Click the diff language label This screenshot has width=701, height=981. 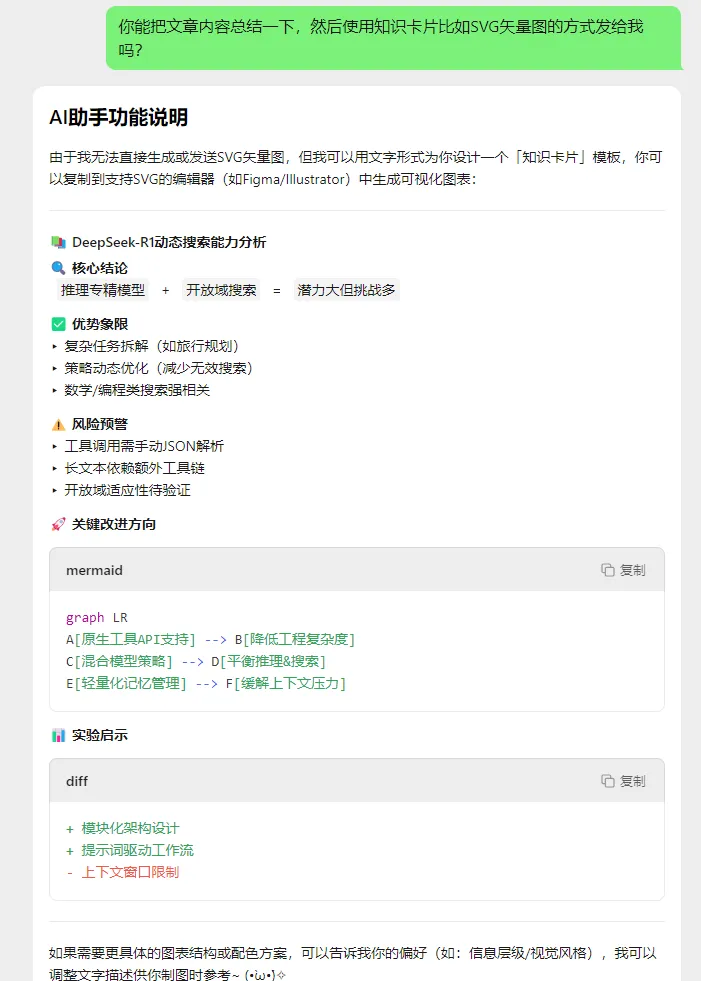[78, 781]
